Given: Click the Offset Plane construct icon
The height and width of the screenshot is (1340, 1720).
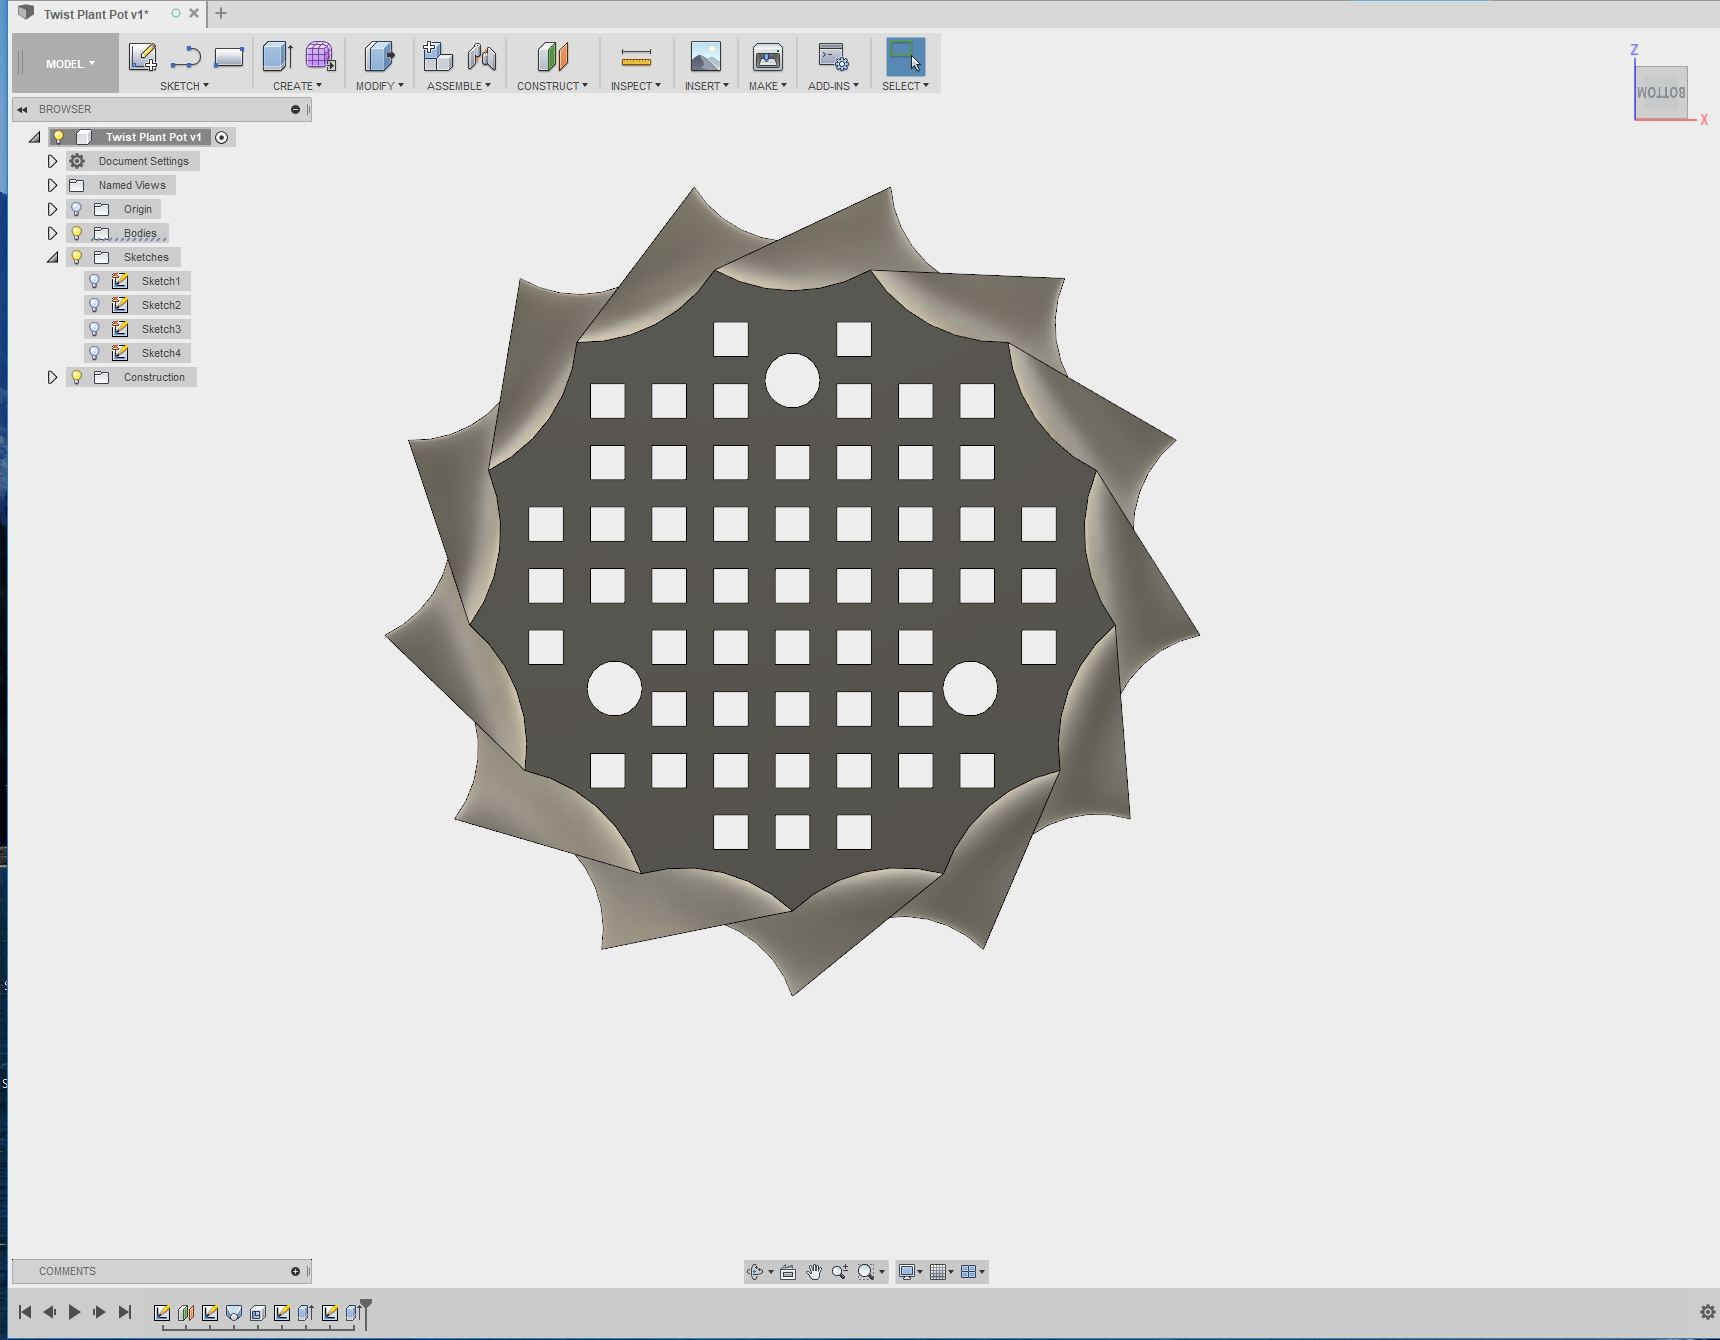Looking at the screenshot, I should [552, 57].
